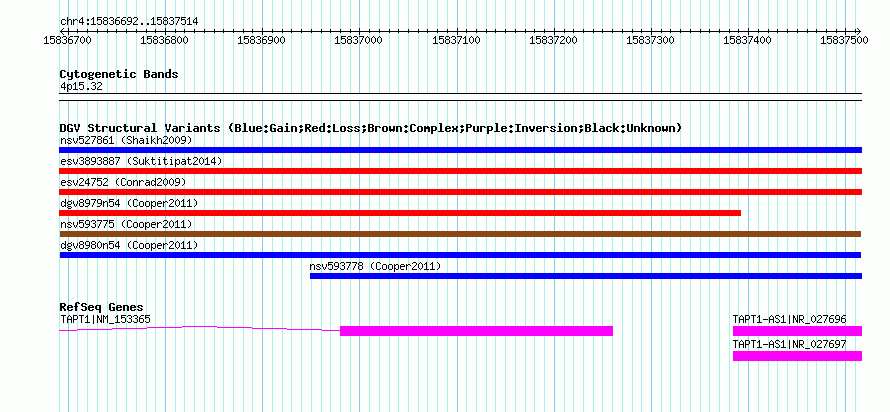Click the 15837400 ruler position
The height and width of the screenshot is (412, 890).
748,40
